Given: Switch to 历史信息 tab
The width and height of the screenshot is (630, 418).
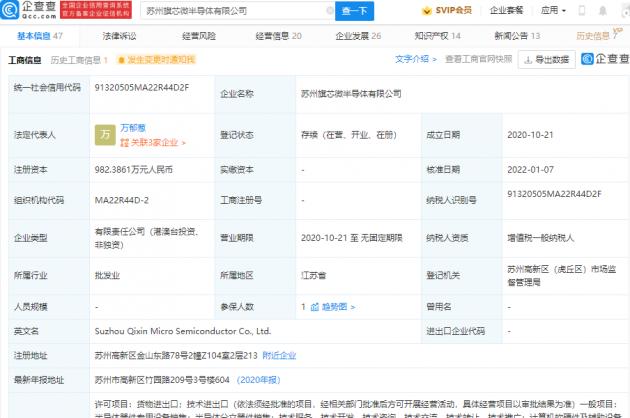Looking at the screenshot, I should pos(596,36).
